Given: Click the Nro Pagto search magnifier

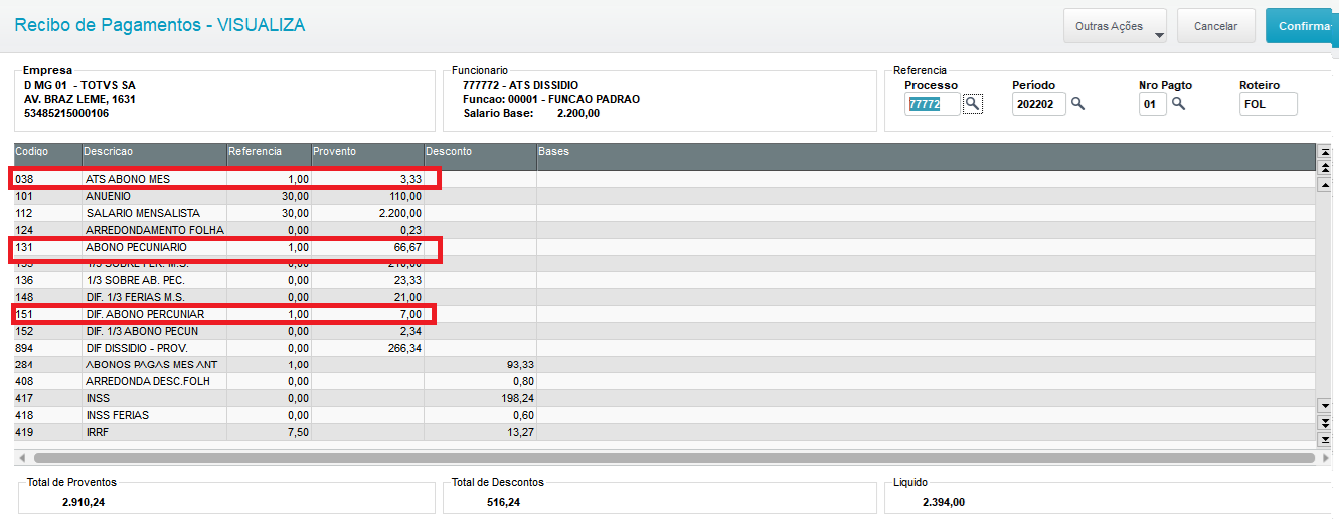Looking at the screenshot, I should (x=1178, y=103).
